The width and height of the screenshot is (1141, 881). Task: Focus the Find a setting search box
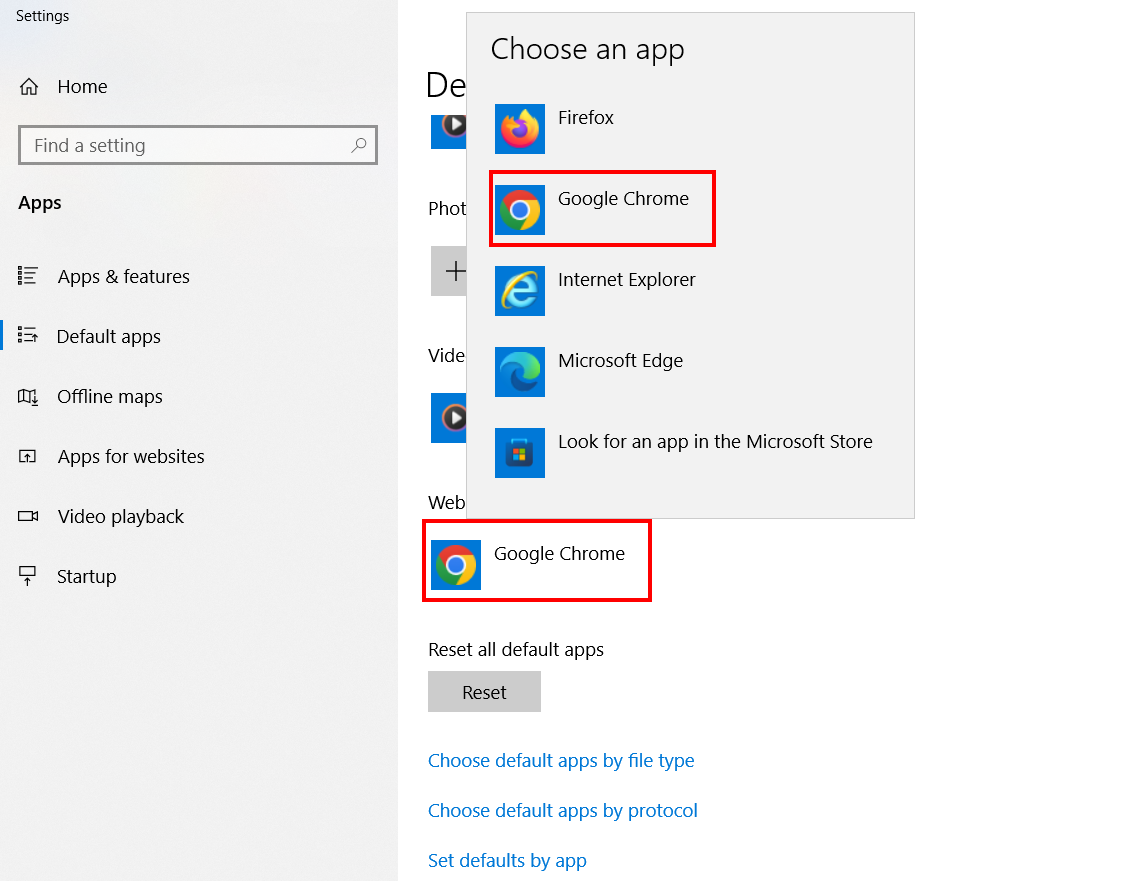point(198,145)
